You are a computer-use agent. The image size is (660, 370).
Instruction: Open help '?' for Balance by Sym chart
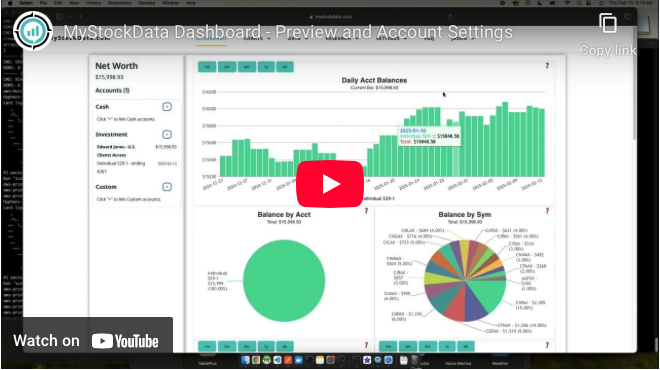[x=547, y=211]
